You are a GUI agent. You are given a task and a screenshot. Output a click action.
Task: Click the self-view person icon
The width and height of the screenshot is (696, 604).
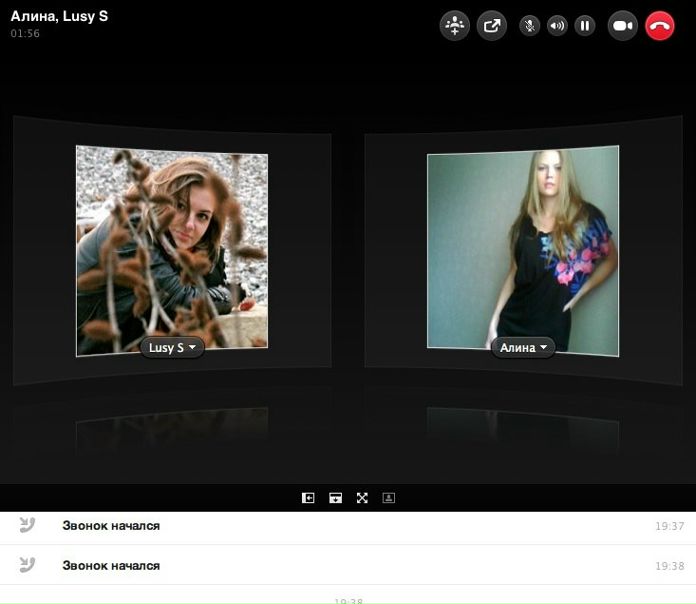[389, 498]
